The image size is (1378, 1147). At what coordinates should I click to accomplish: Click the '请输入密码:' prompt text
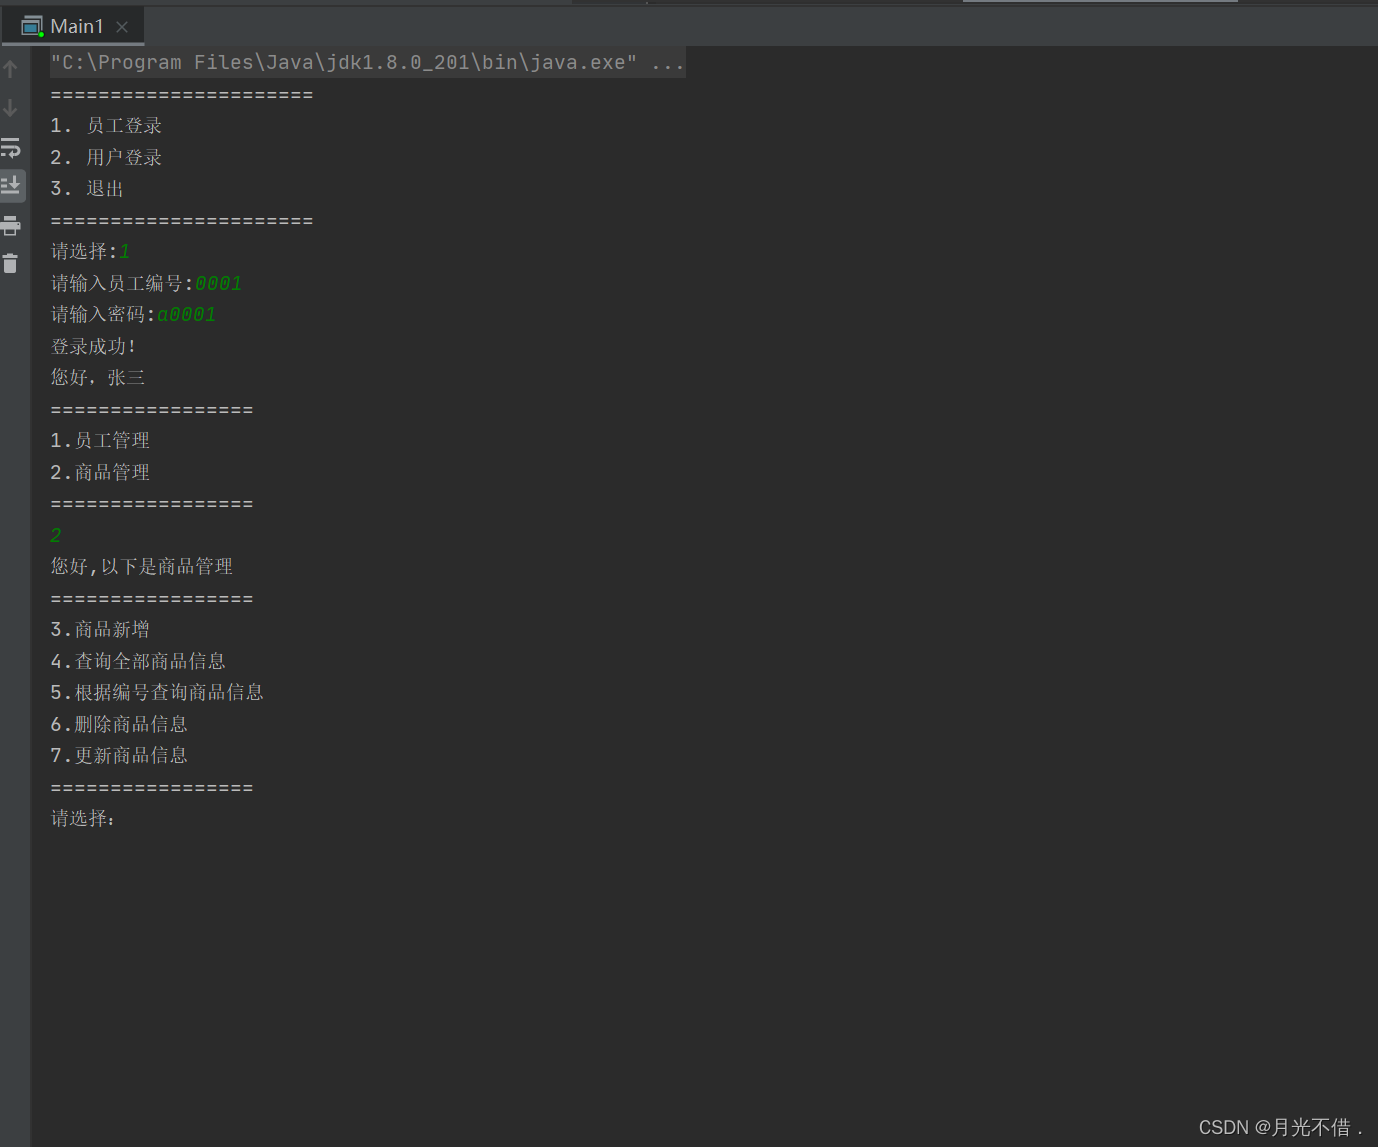click(x=103, y=315)
